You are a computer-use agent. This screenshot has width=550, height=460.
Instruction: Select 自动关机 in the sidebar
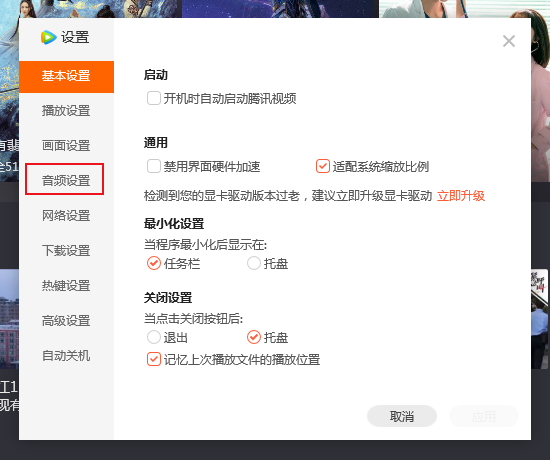pos(66,356)
